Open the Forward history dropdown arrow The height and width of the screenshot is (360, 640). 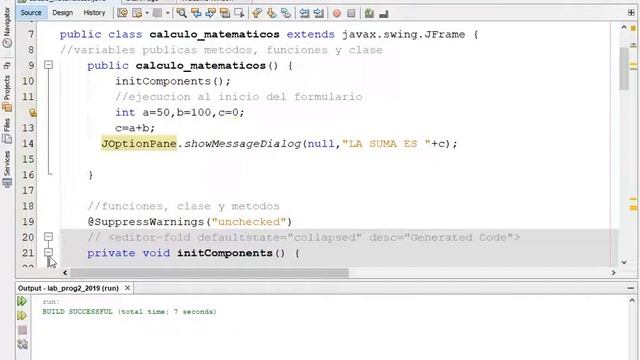[167, 13]
